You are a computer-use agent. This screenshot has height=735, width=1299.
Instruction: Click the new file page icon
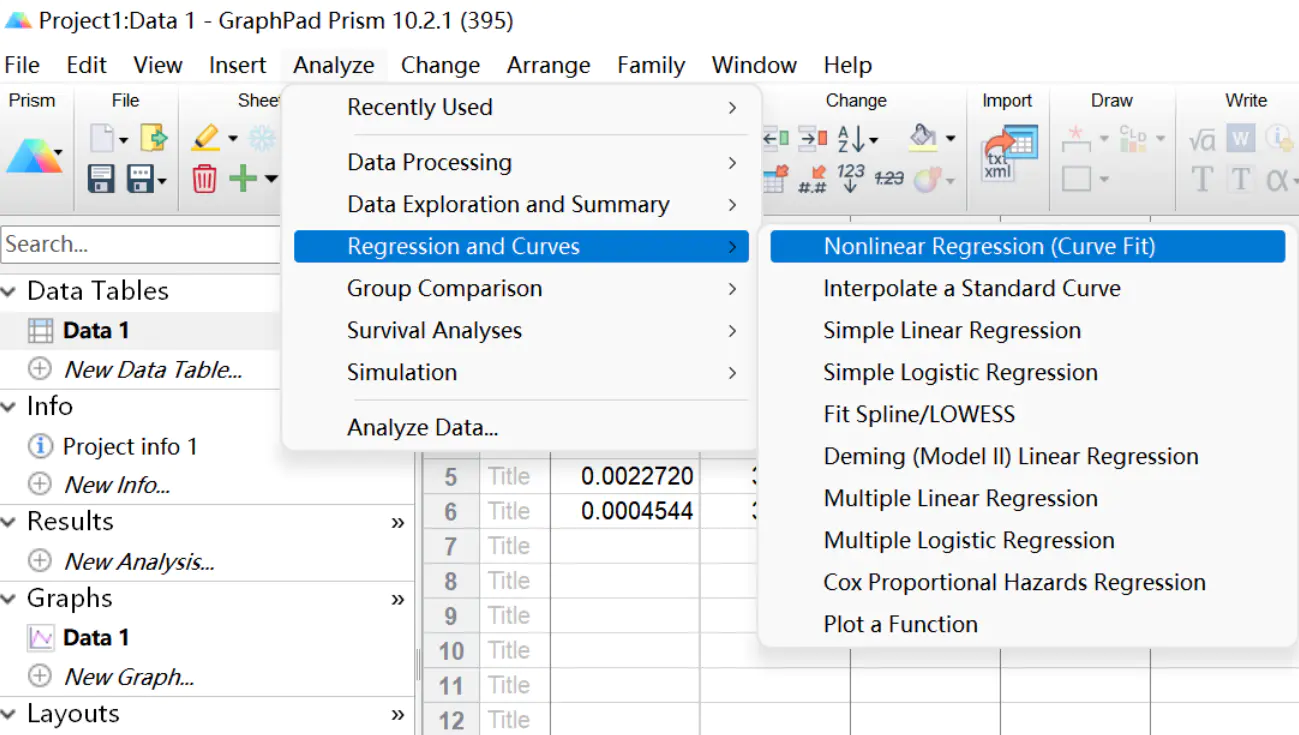[x=102, y=138]
